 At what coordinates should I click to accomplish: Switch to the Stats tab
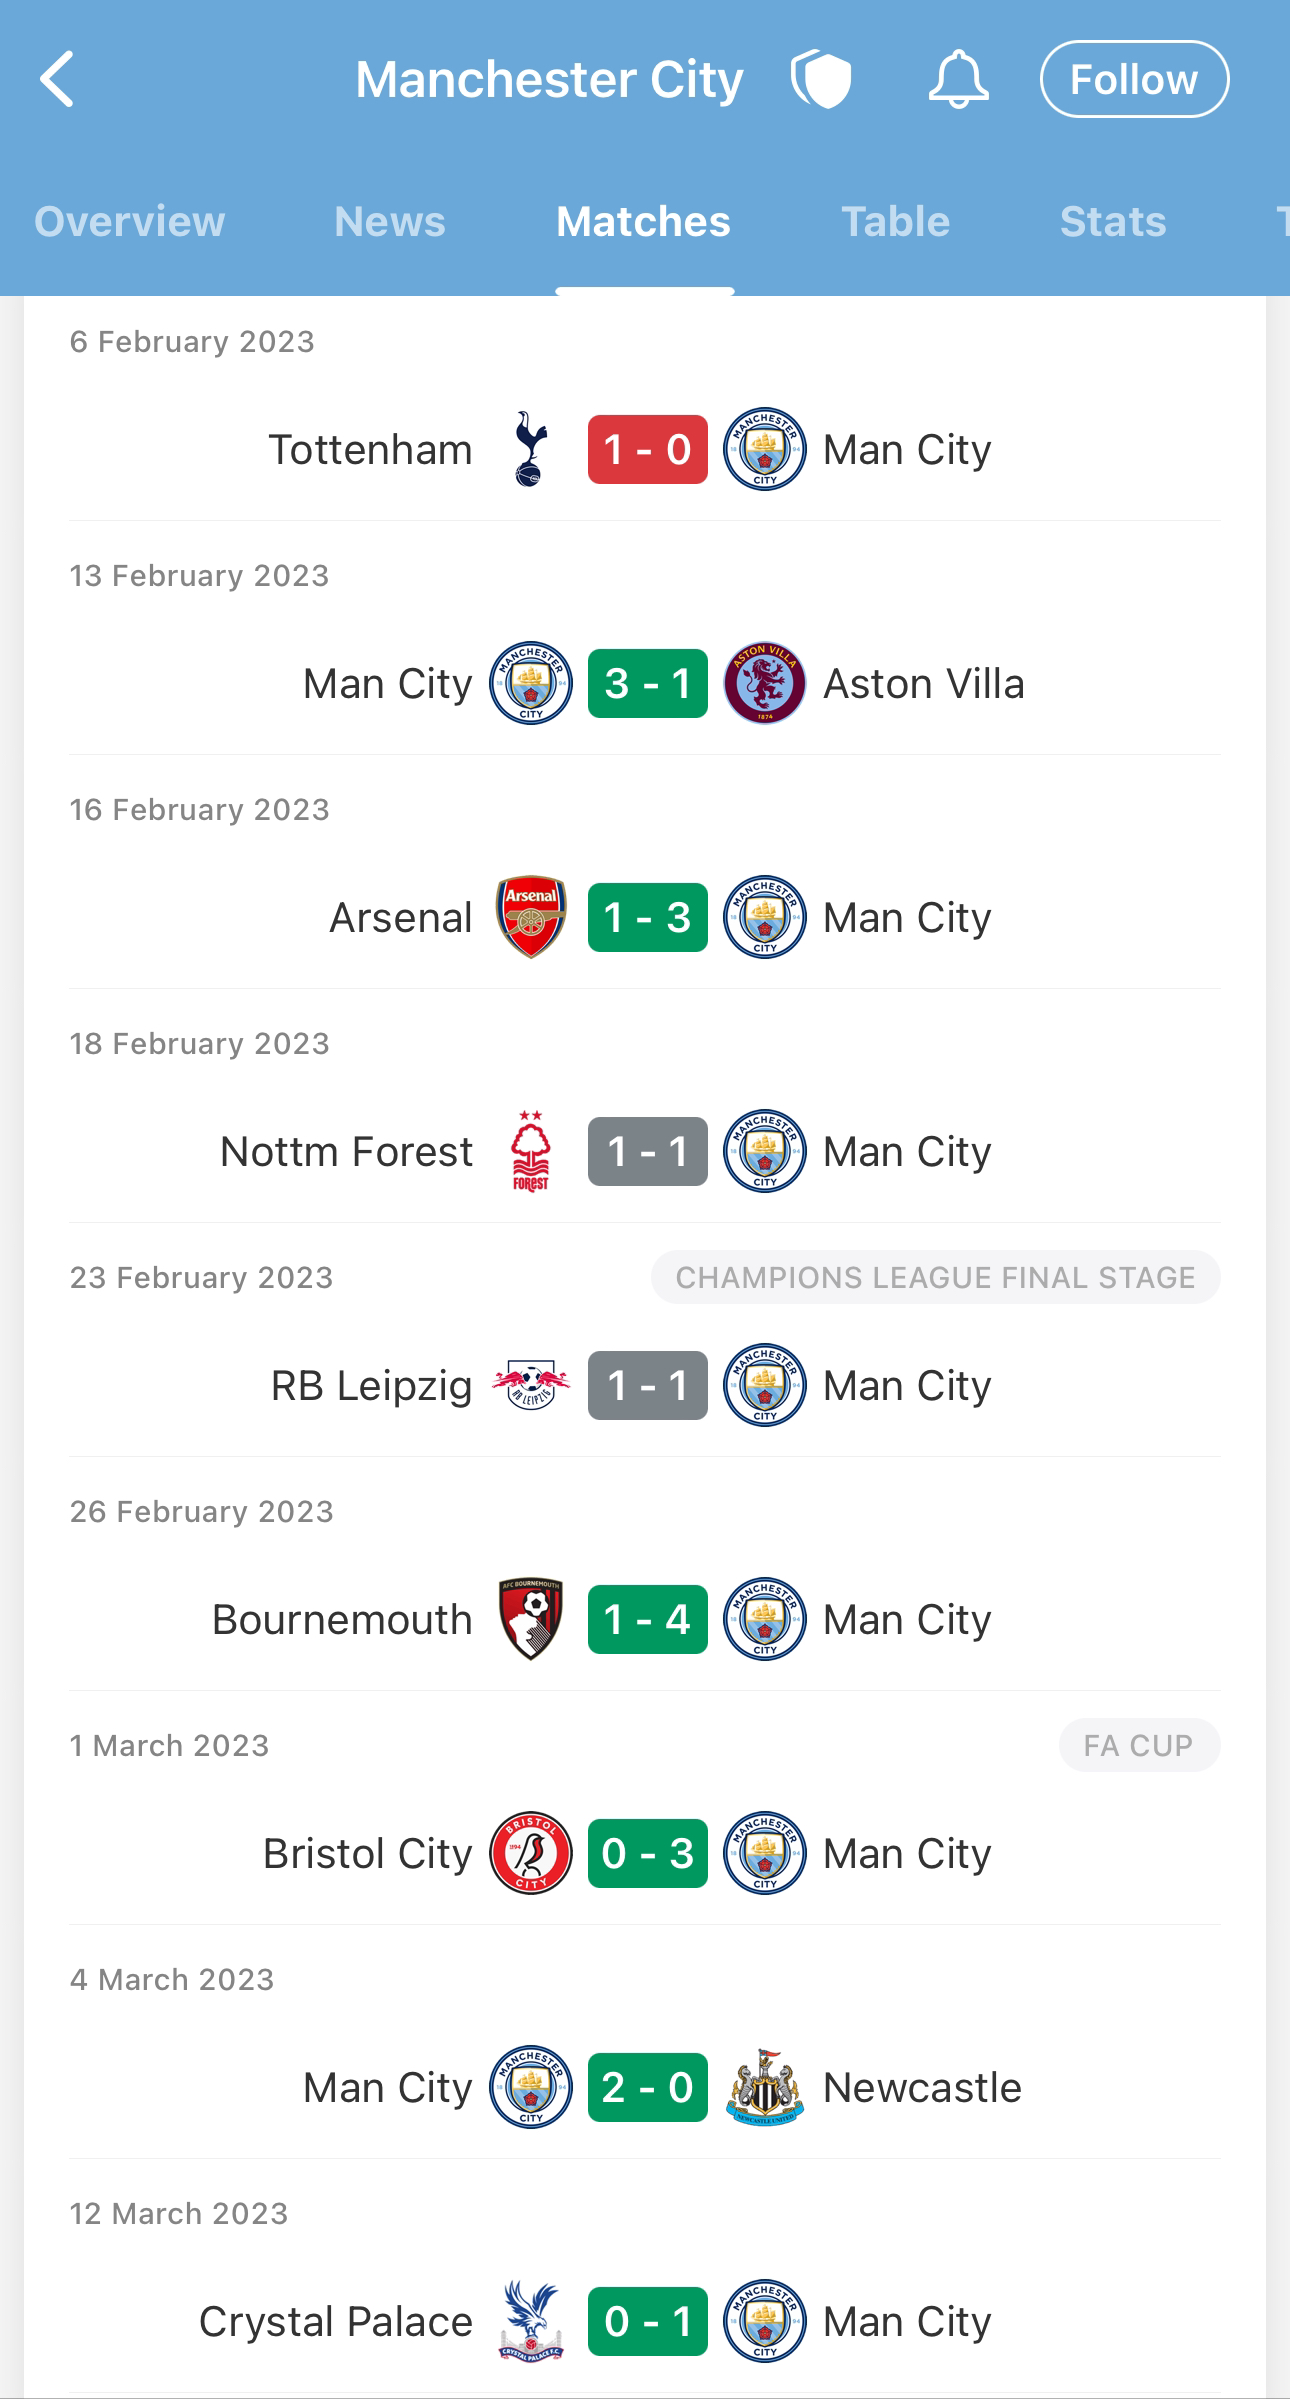[1113, 222]
